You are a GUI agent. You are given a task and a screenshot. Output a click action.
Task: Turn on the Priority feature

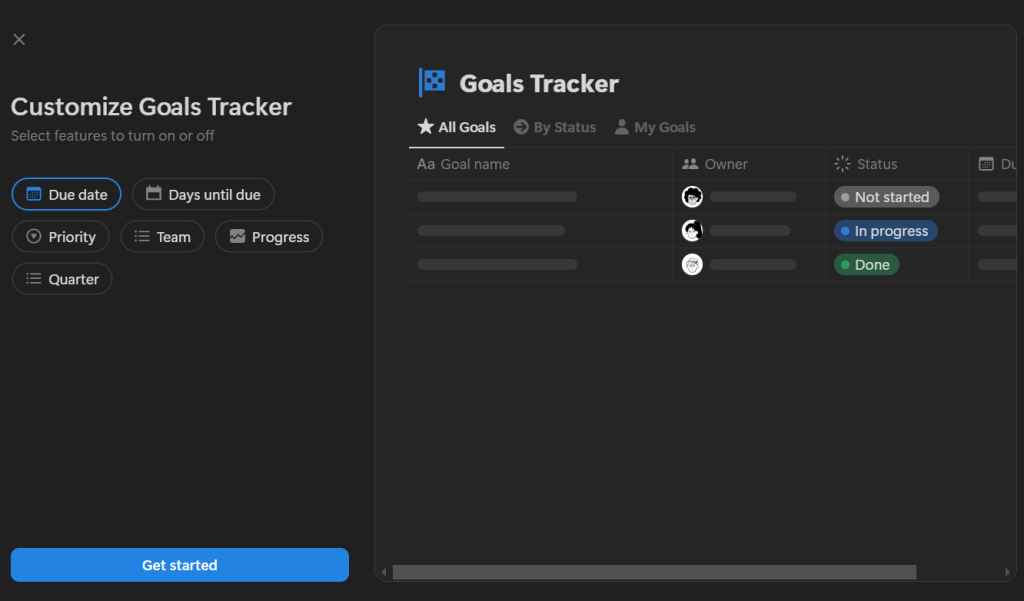(61, 236)
